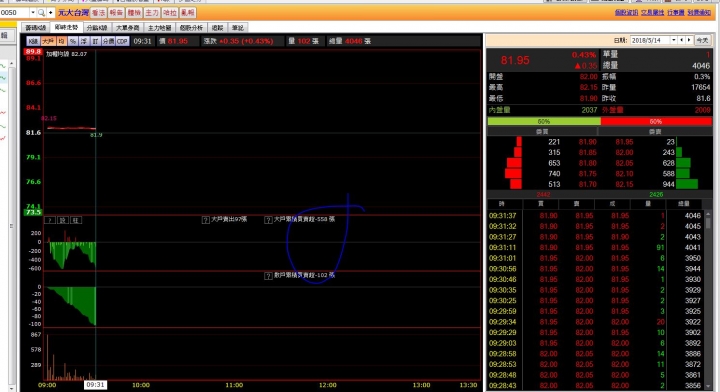
Task: Click the CDP toolbar button
Action: click(122, 41)
